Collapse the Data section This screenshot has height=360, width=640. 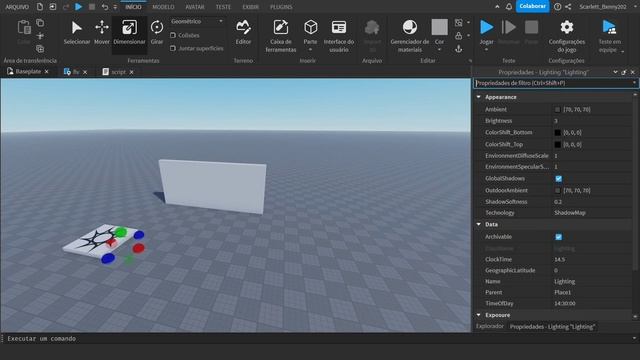coord(479,224)
